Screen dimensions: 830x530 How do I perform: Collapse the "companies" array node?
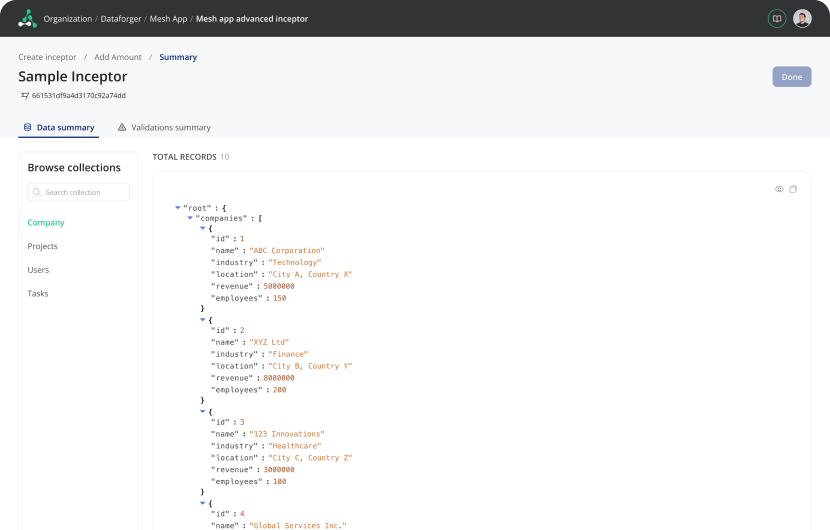click(190, 217)
